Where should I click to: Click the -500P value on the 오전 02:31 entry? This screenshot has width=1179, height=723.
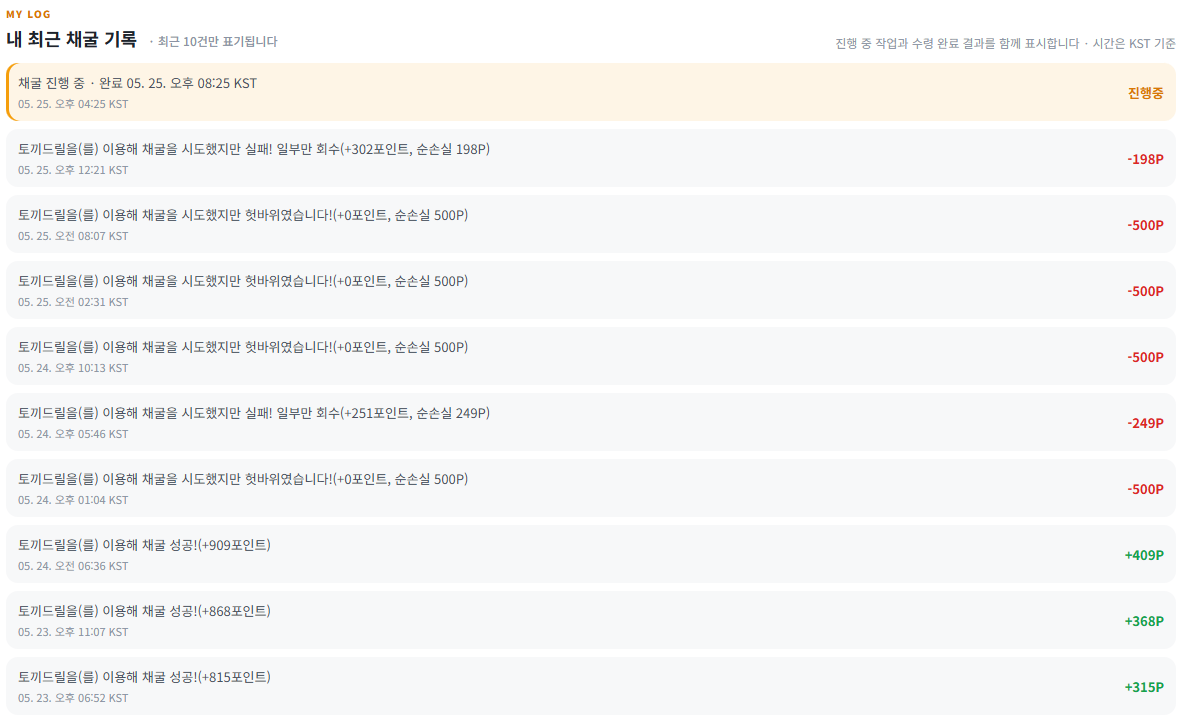[1145, 292]
